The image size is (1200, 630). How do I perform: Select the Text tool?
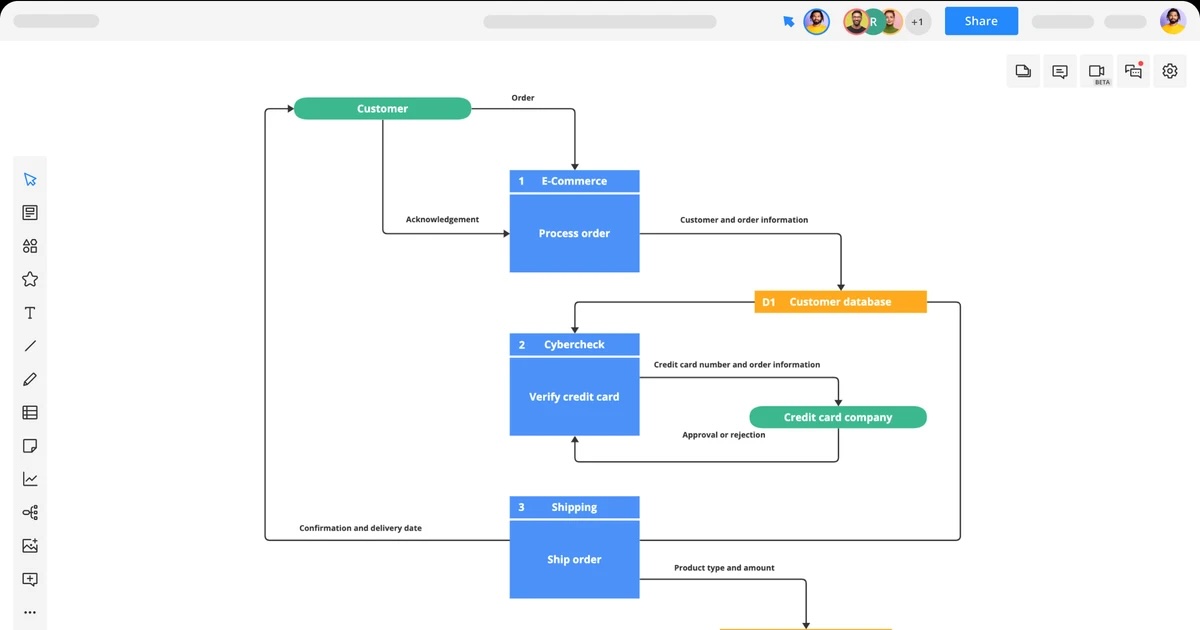point(30,312)
